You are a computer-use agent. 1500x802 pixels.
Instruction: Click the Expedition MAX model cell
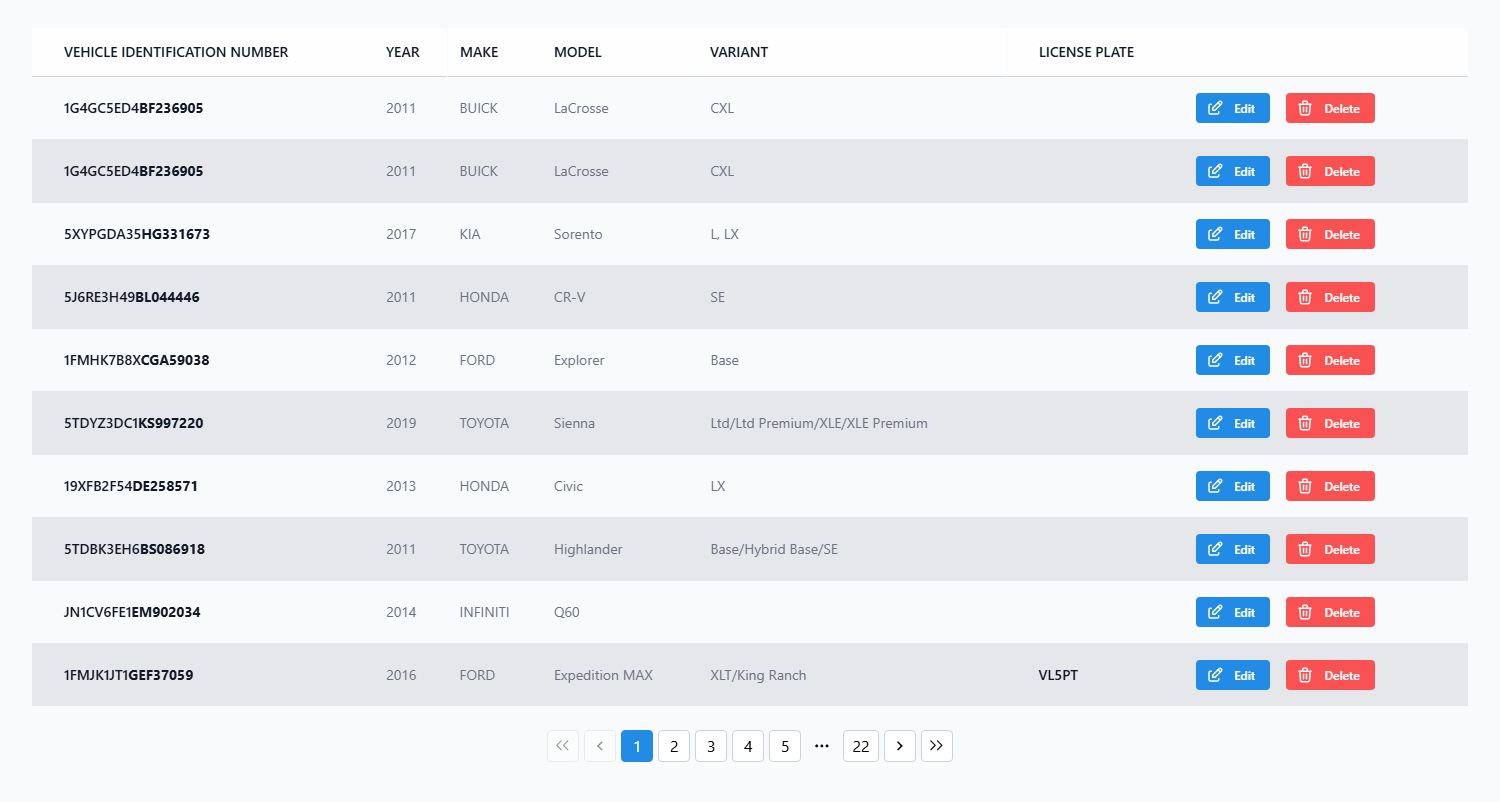pos(603,675)
